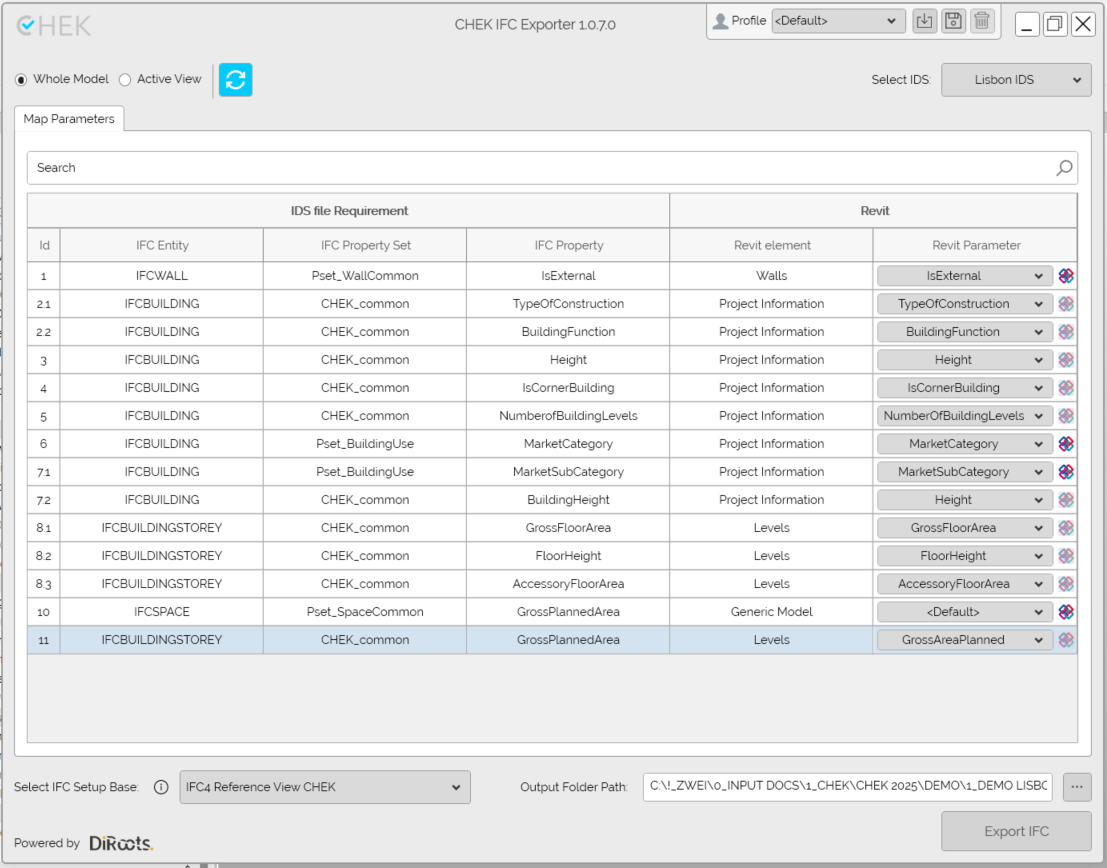Open the Select IDS dropdown showing Lisbon IDS
The image size is (1107, 868).
pos(1015,80)
